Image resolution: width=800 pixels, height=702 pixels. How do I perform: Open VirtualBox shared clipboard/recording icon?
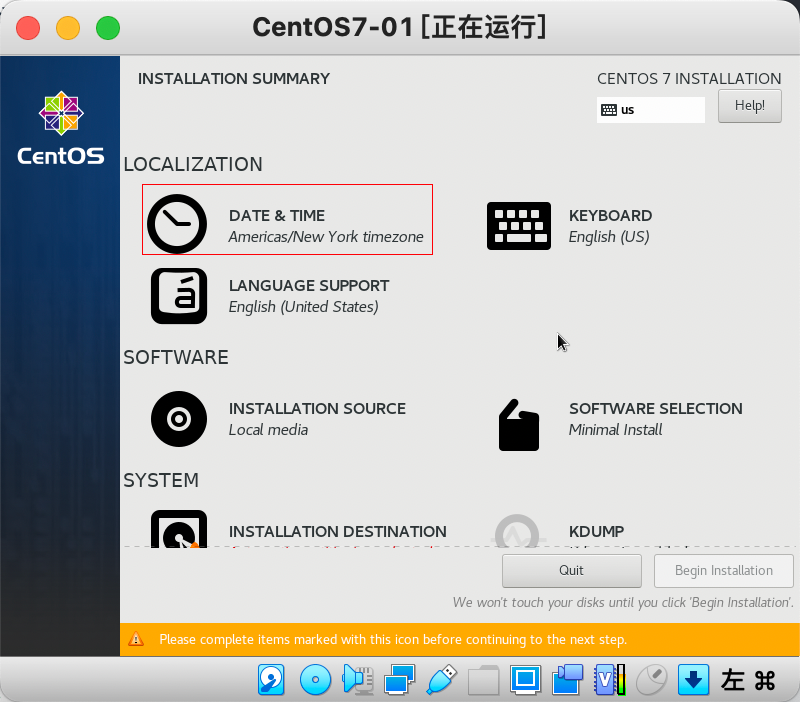click(567, 680)
